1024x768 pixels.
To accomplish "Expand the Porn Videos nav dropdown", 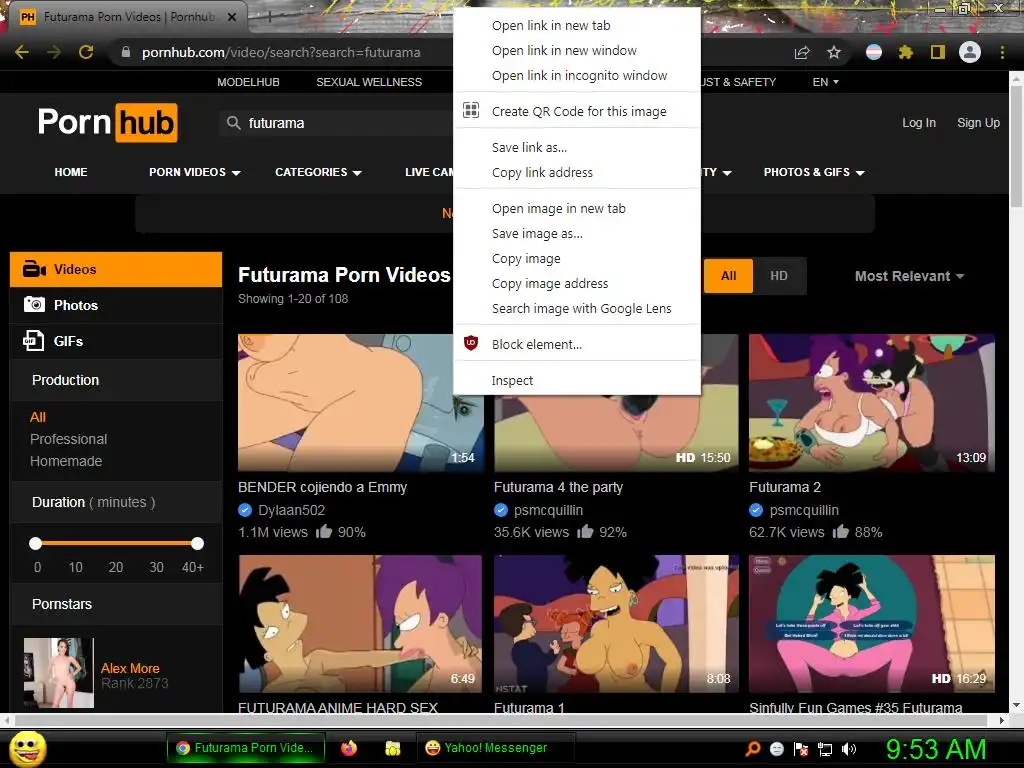I will click(195, 172).
